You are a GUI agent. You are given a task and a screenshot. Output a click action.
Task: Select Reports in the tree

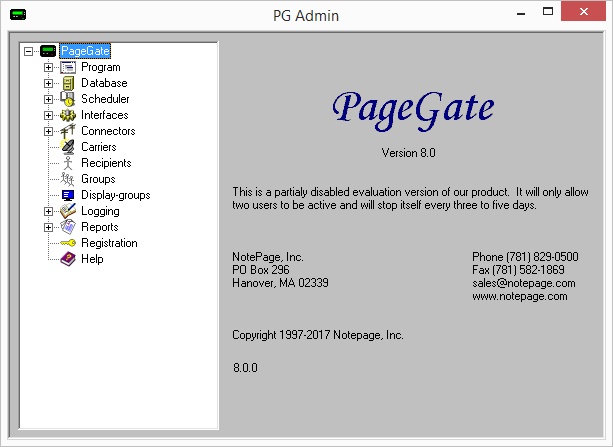click(x=100, y=227)
